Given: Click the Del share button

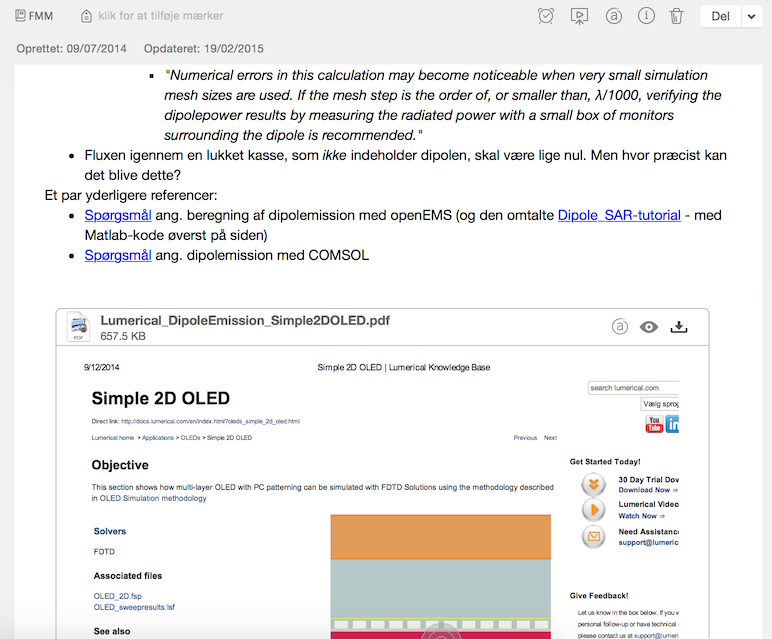Looking at the screenshot, I should pos(720,16).
